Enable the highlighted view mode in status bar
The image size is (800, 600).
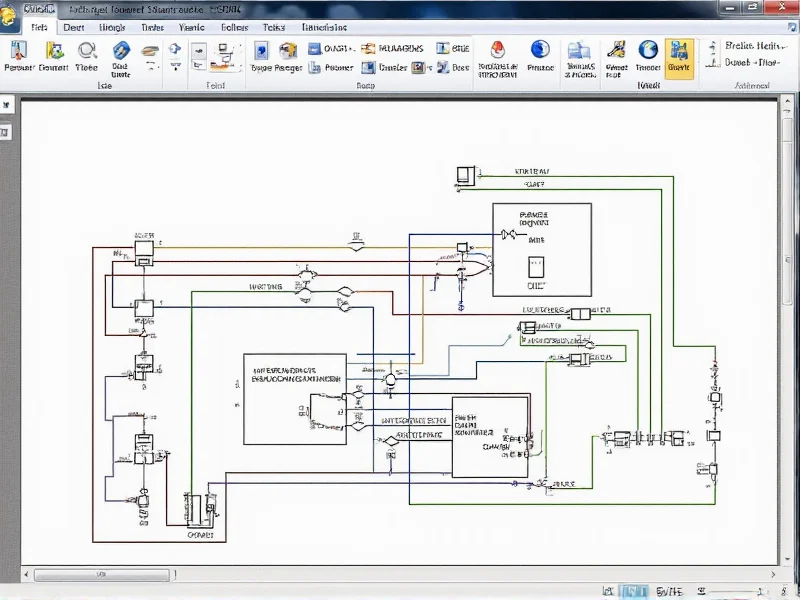pos(633,590)
